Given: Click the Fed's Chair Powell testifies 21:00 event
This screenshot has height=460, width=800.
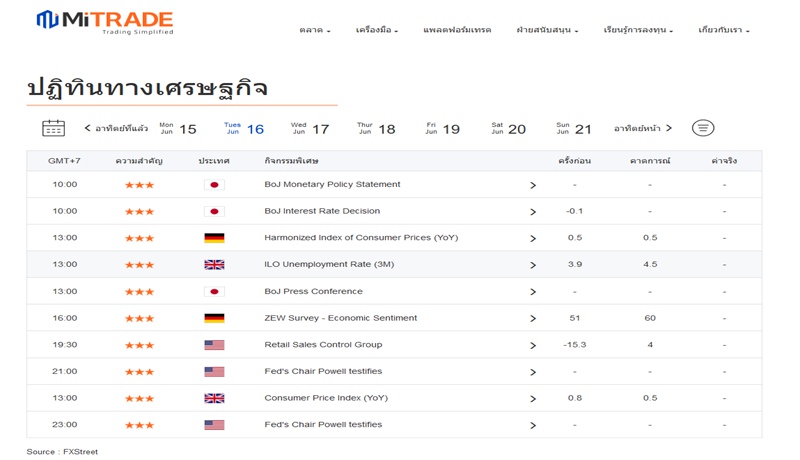Looking at the screenshot, I should pos(323,371).
